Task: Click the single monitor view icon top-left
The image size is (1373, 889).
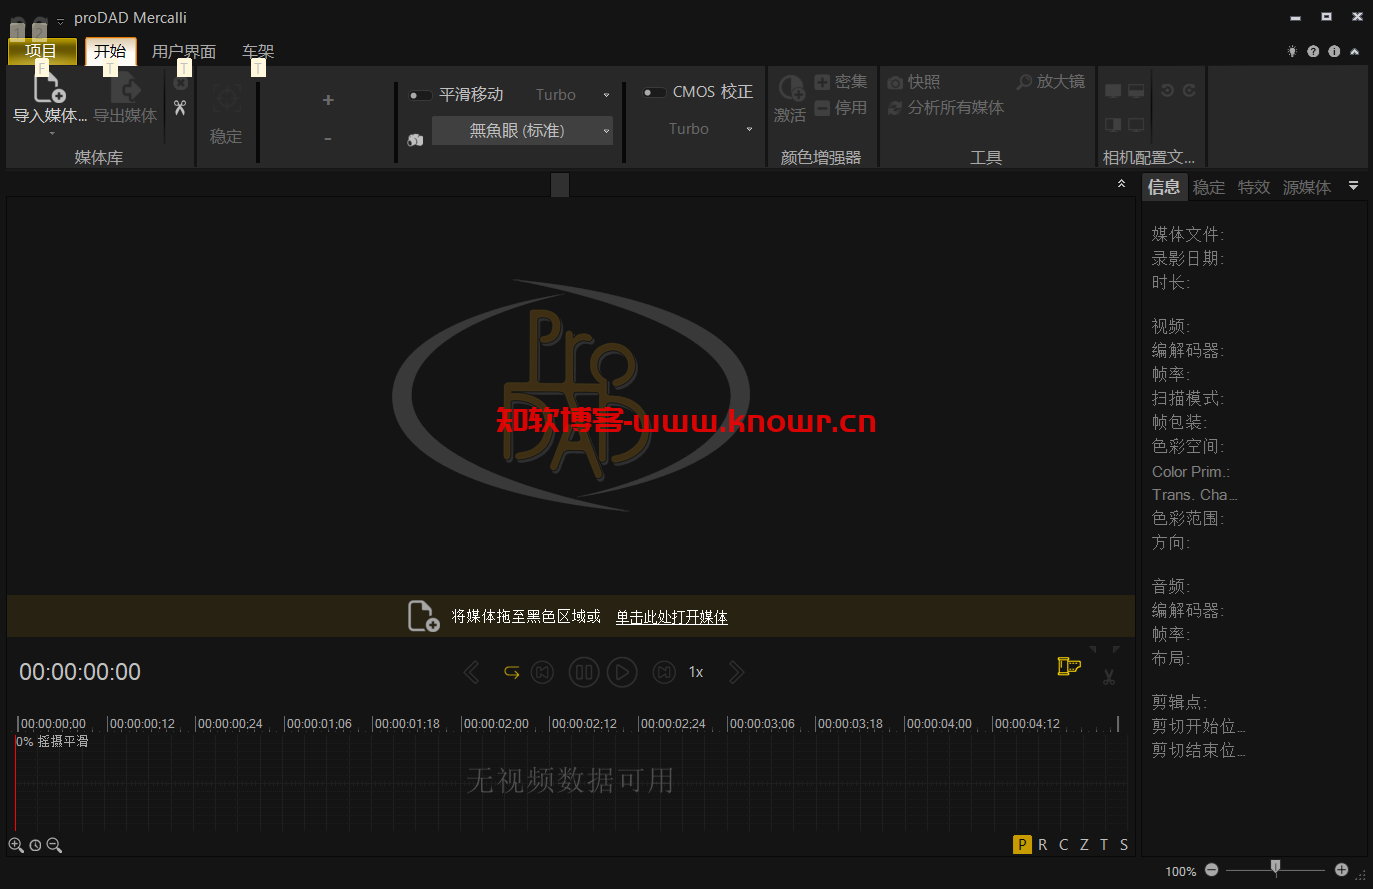Action: (x=1113, y=91)
